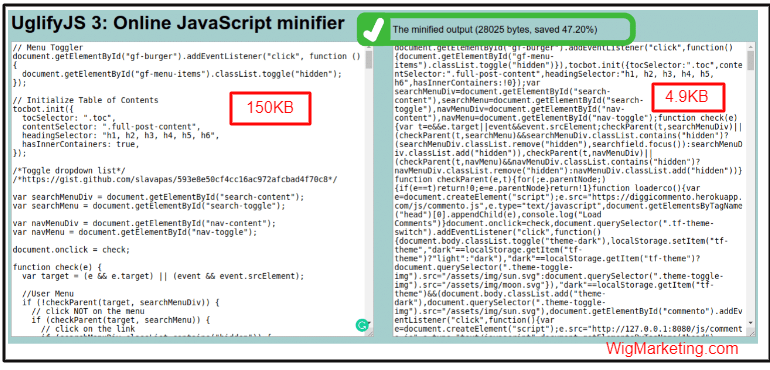Click the 'var navMenu =' declaration line

(135, 232)
